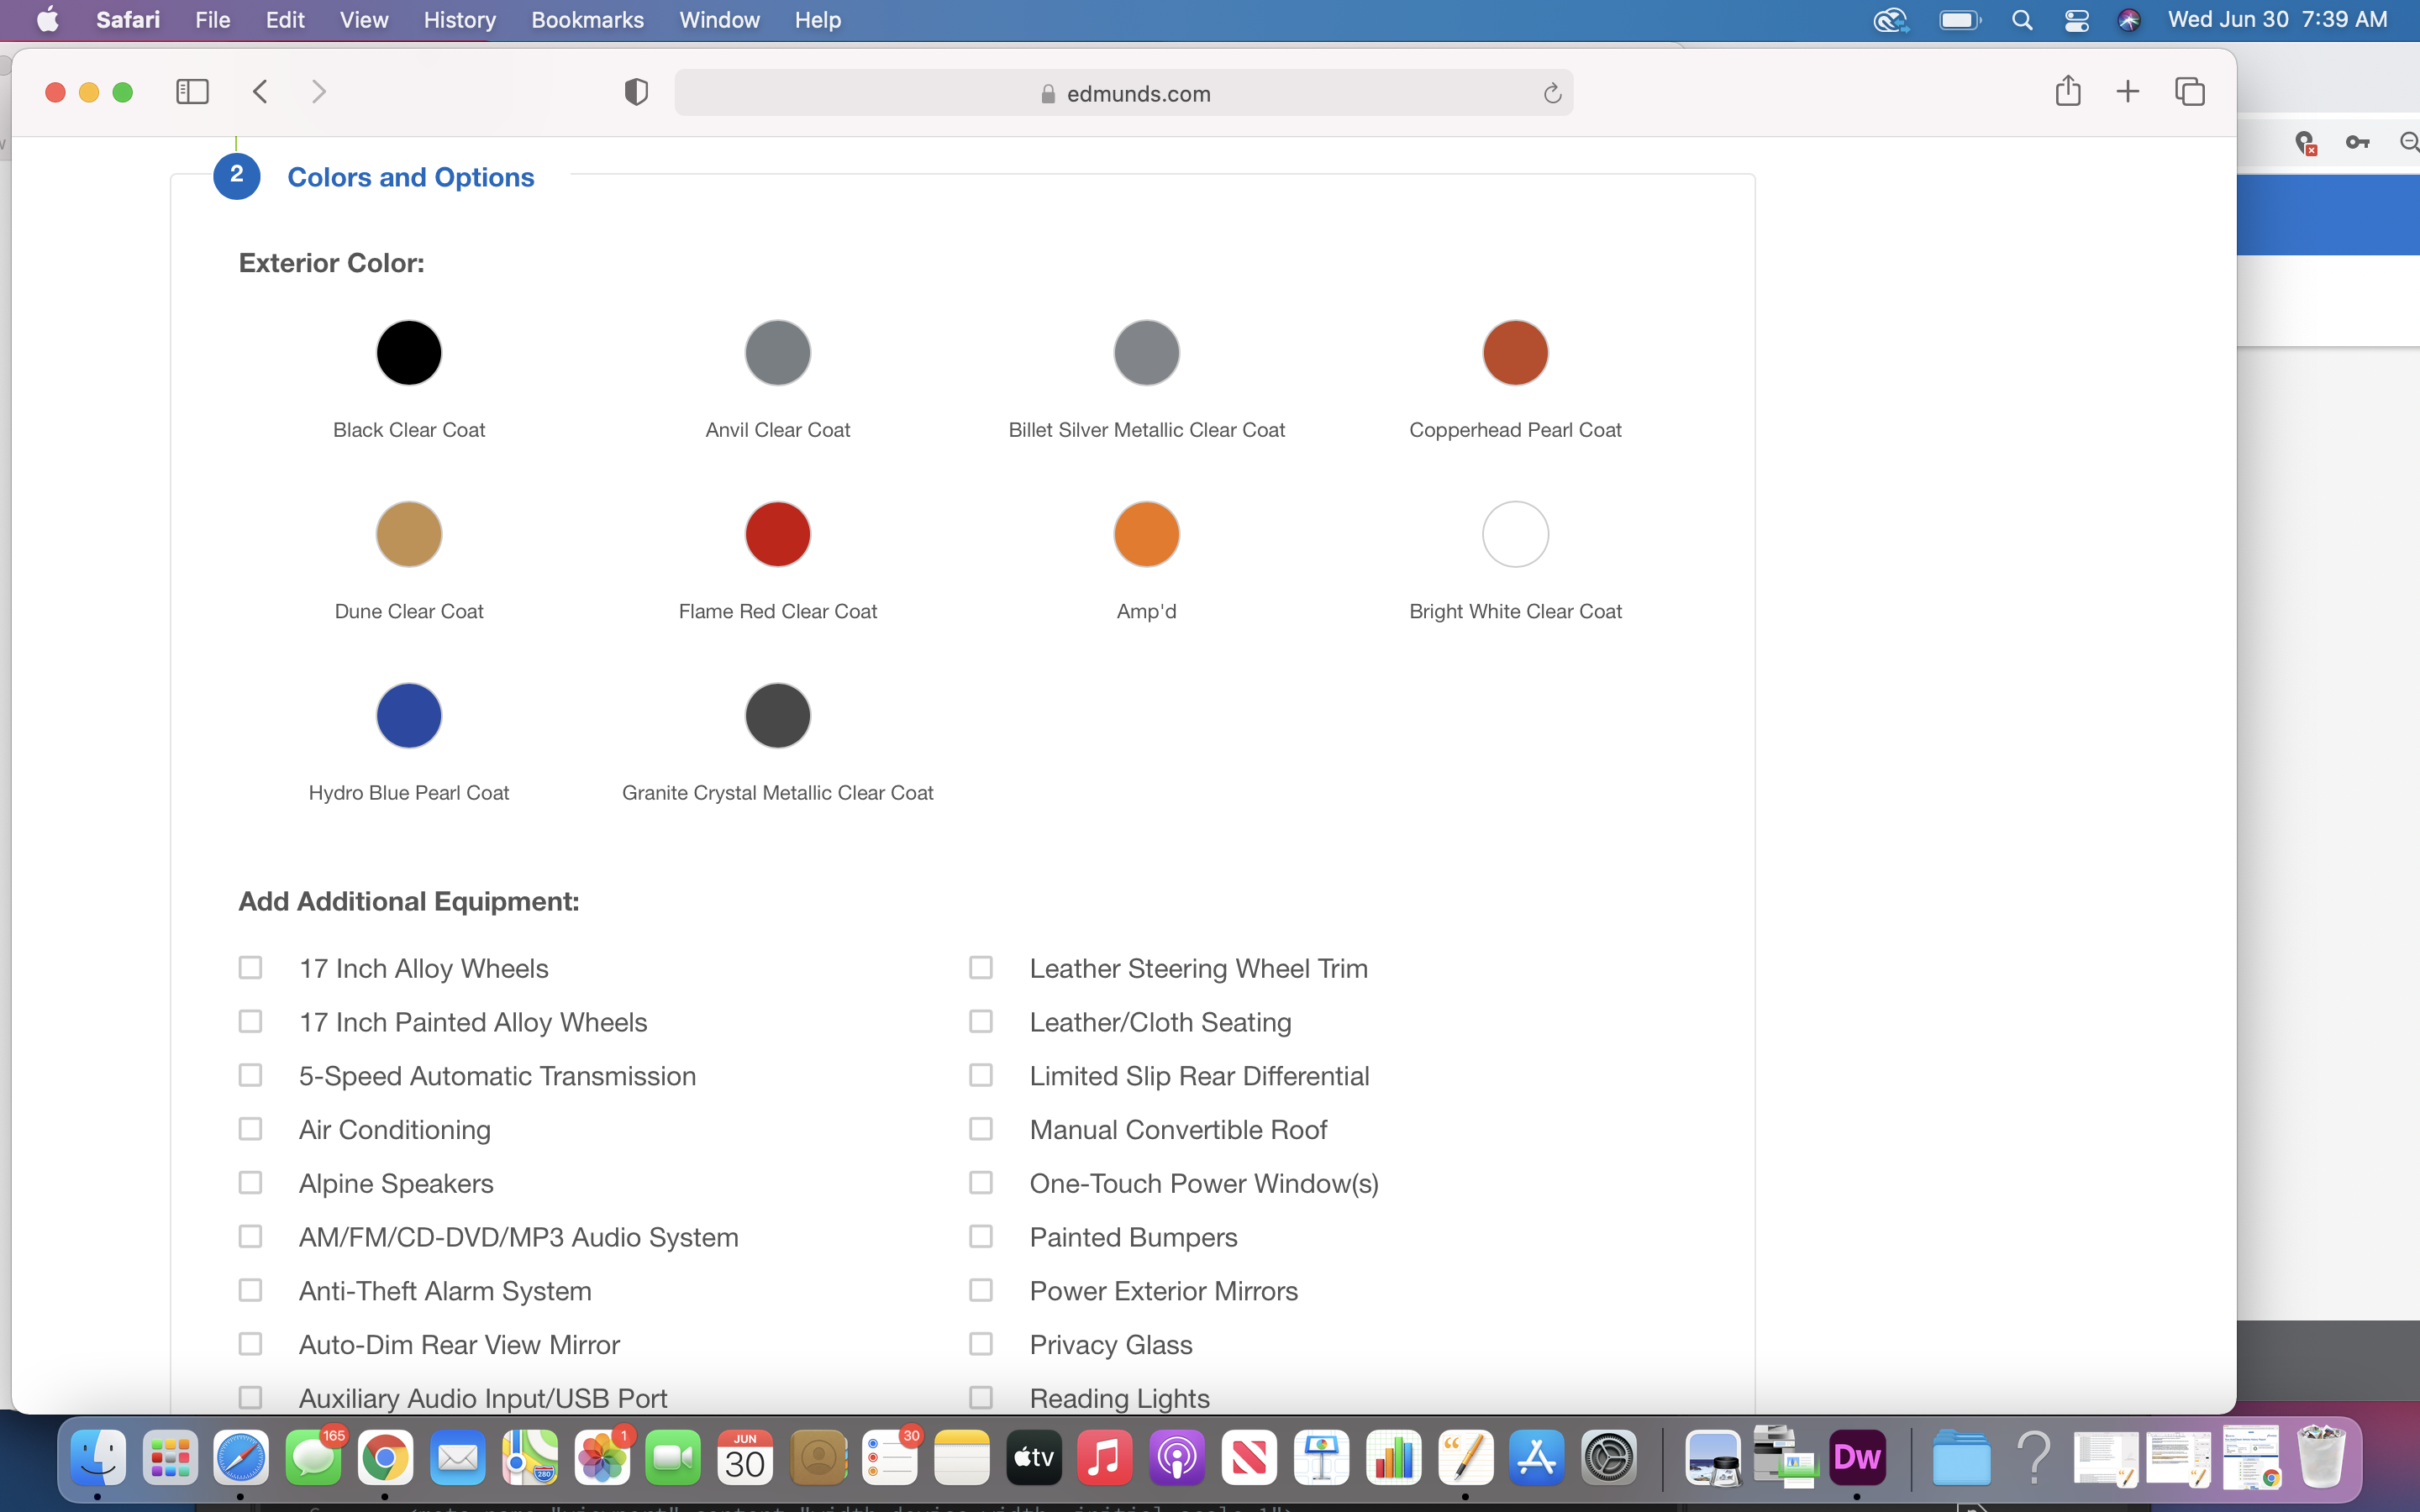
Task: Select Copperhead Pearl Coat swatch
Action: pyautogui.click(x=1515, y=353)
